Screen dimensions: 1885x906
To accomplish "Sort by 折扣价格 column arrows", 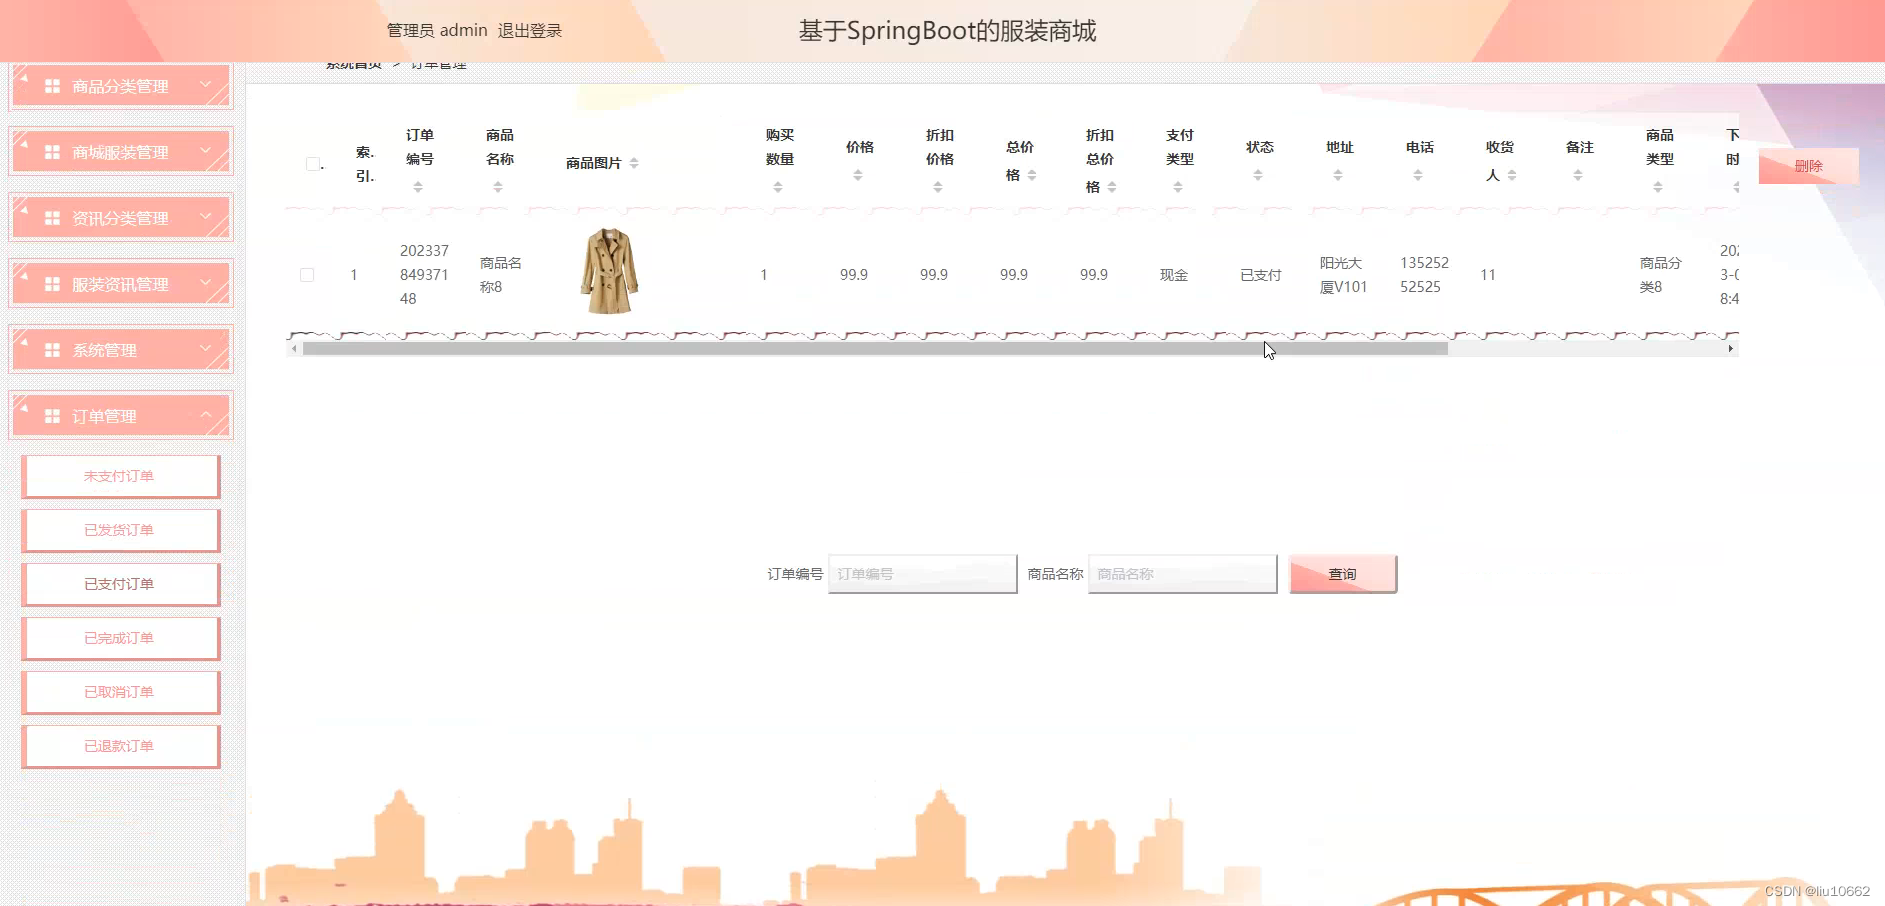I will (x=938, y=187).
